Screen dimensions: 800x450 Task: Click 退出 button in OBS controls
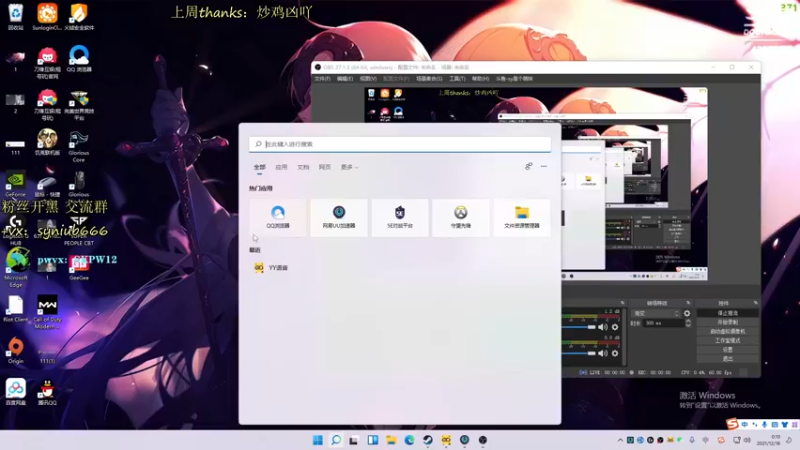(x=728, y=359)
